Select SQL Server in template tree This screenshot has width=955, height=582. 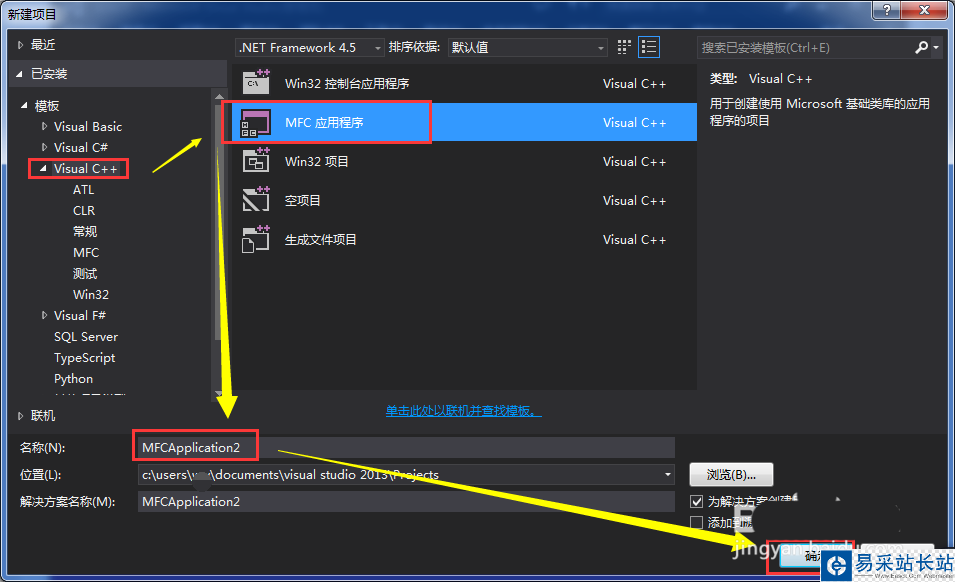point(86,337)
